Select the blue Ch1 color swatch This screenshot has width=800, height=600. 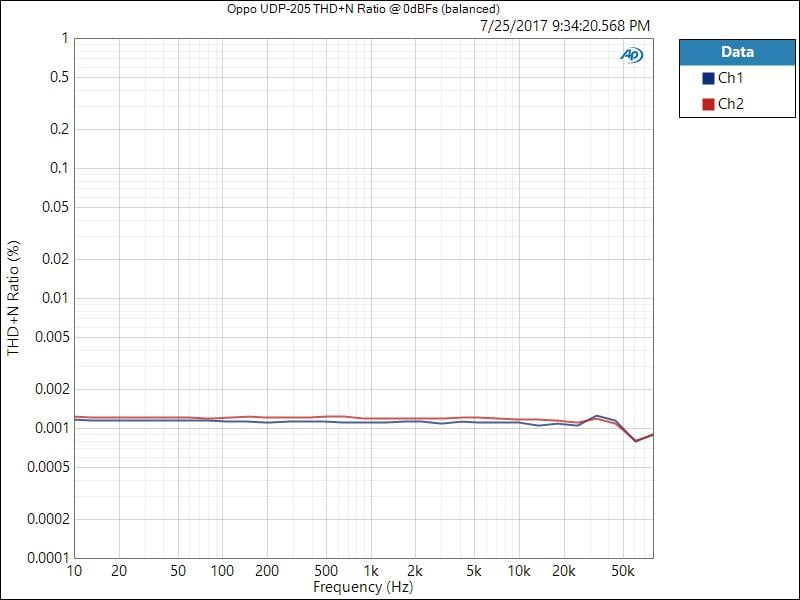point(708,78)
